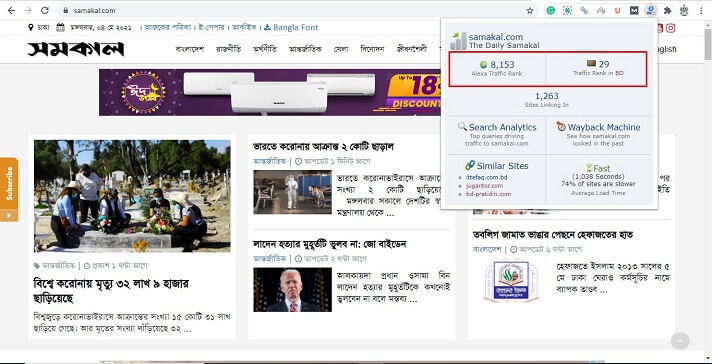Open Chrome's three-dot menu
This screenshot has height=364, width=712.
(x=702, y=10)
